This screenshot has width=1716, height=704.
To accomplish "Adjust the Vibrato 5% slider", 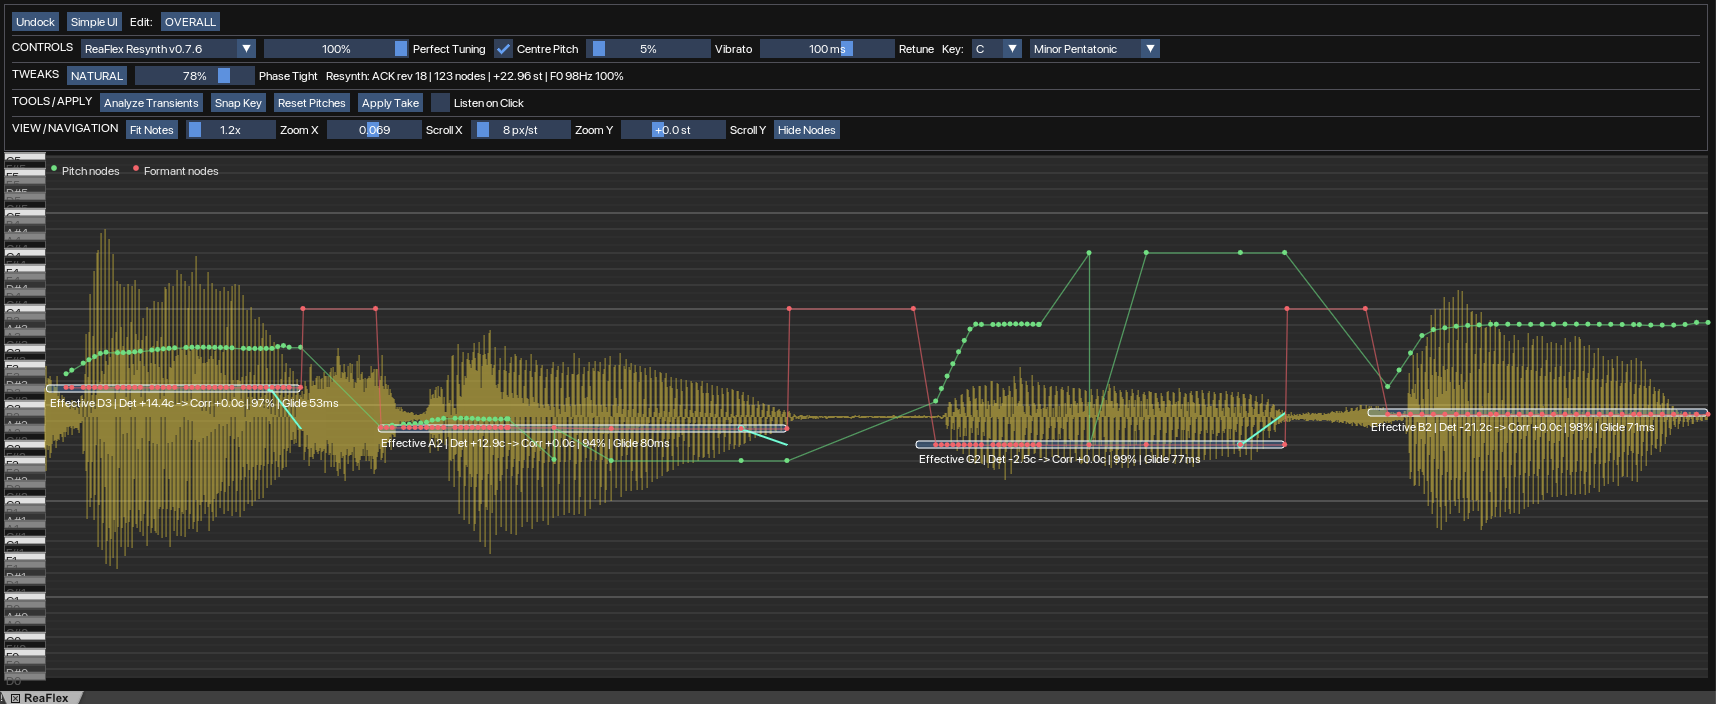I will pos(648,49).
